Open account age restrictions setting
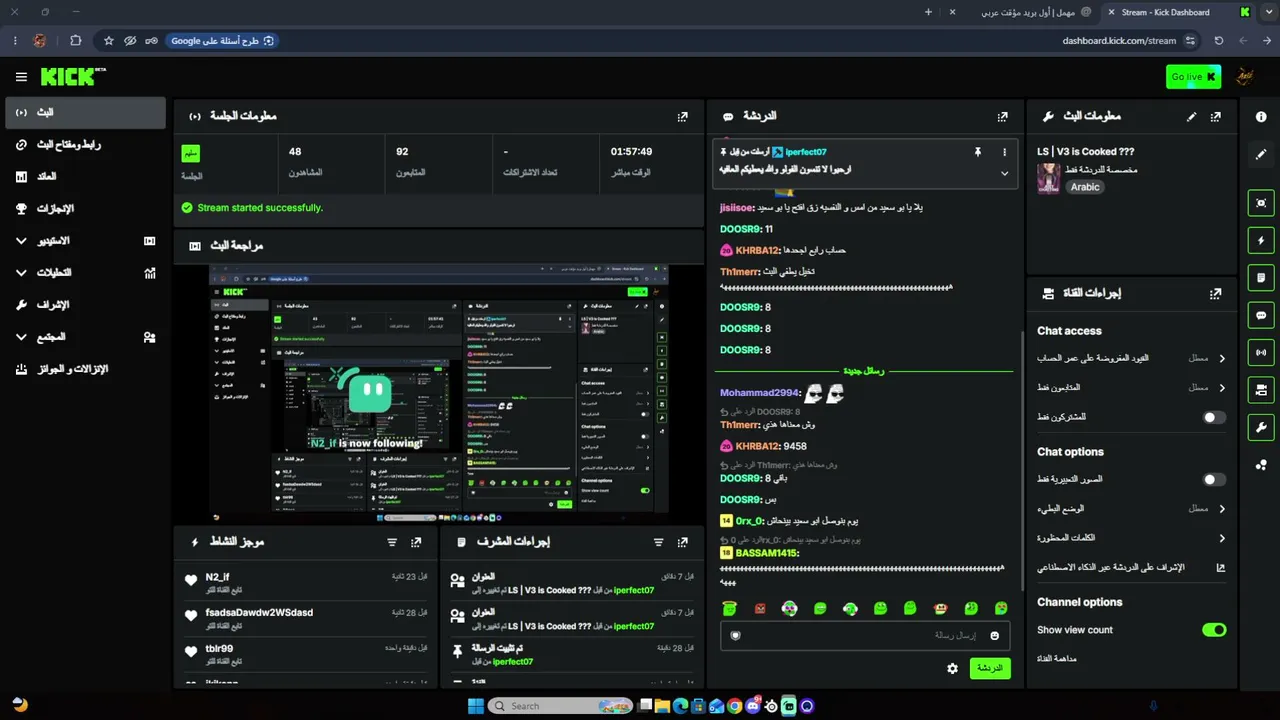The height and width of the screenshot is (720, 1280). tap(1131, 358)
